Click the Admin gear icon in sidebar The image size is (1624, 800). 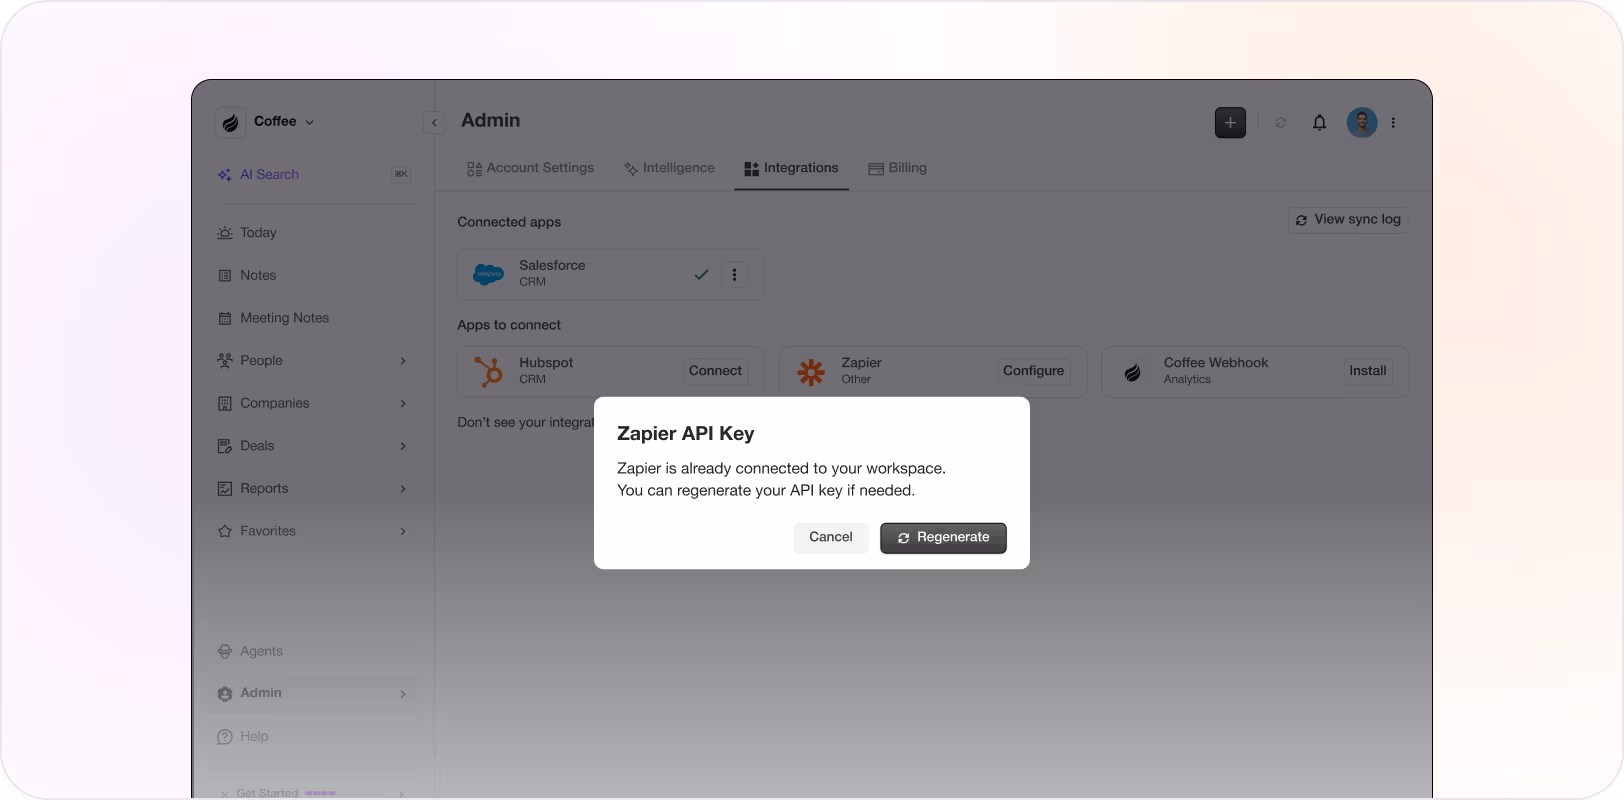pos(225,693)
